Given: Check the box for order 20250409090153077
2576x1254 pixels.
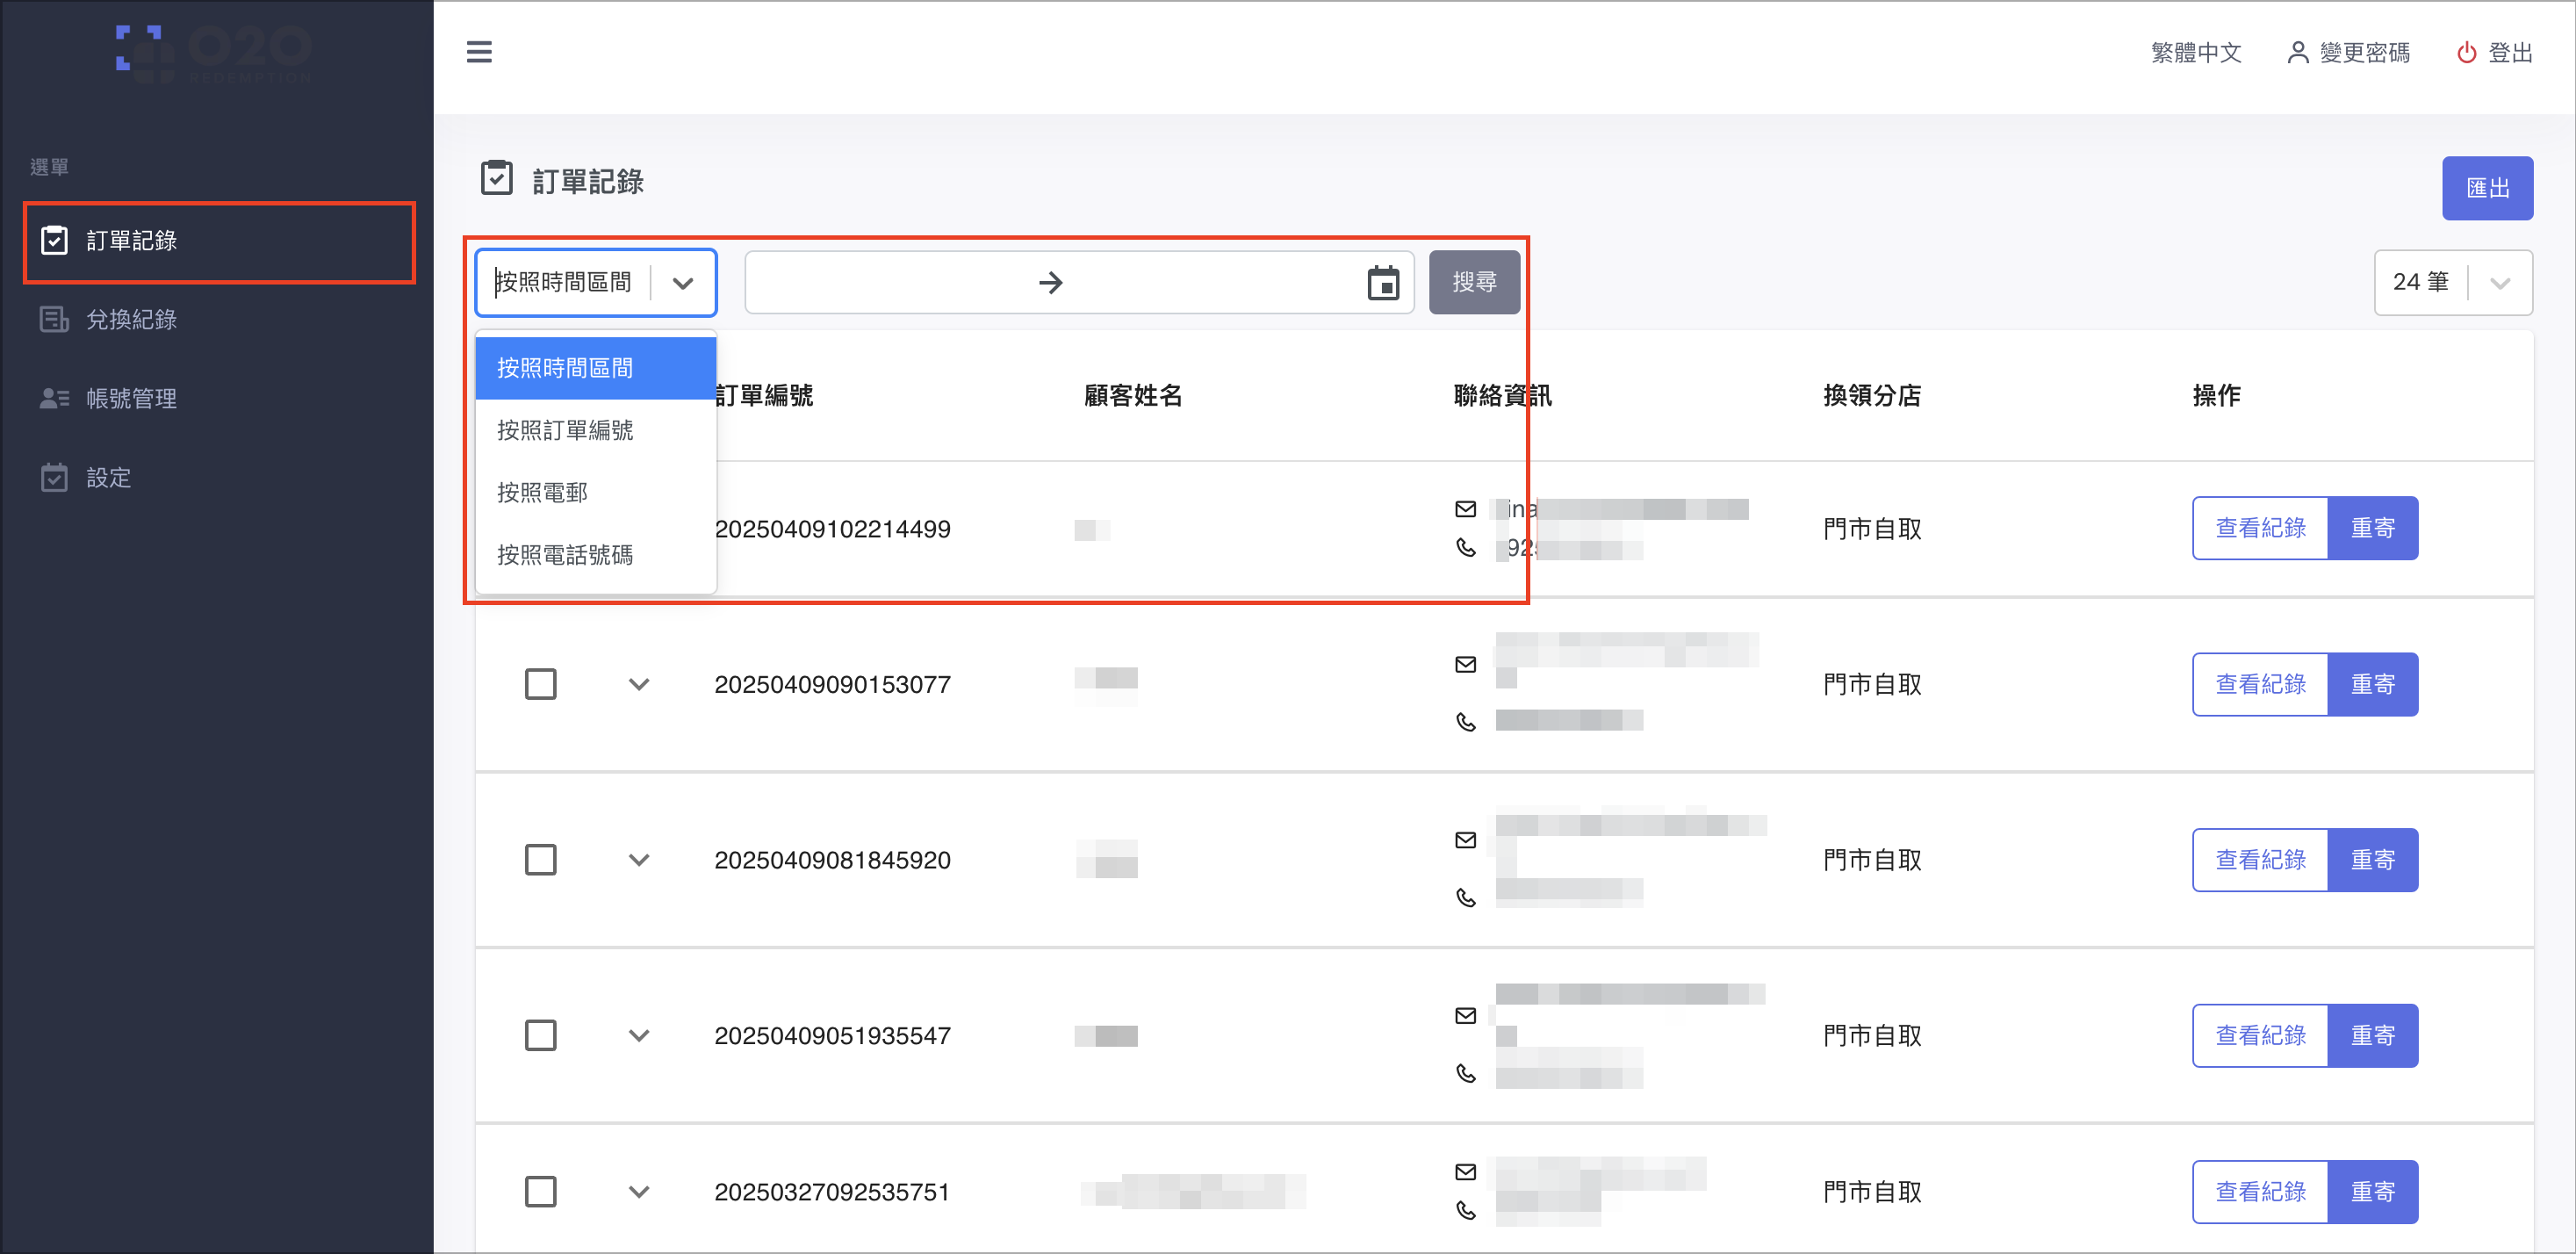Looking at the screenshot, I should coord(541,684).
